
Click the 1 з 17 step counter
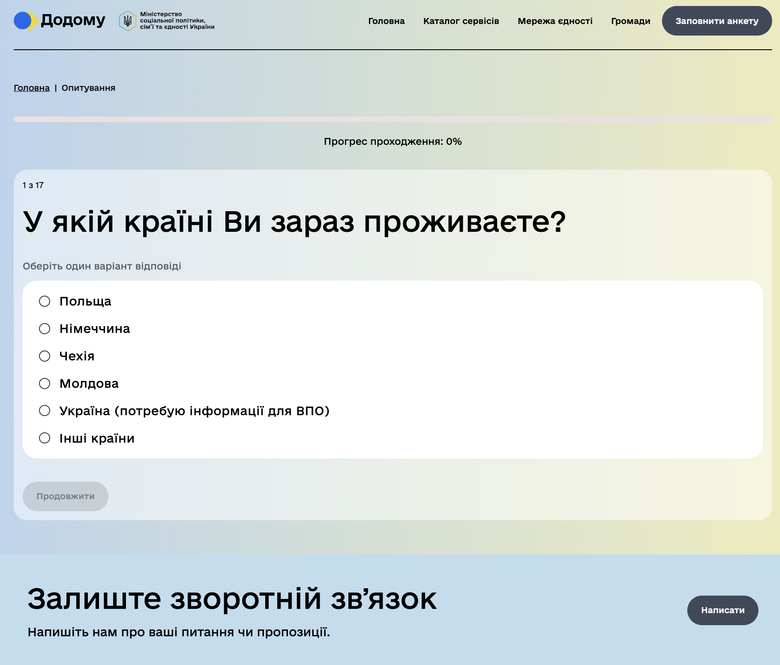(x=33, y=185)
